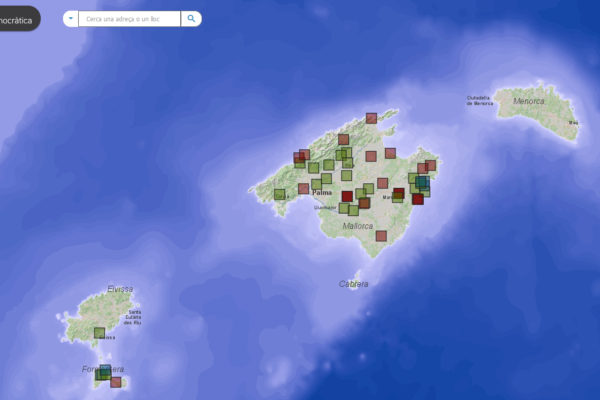Click the dark button ending in 'nocràtica'
Screen dimensions: 600x400
(18, 19)
